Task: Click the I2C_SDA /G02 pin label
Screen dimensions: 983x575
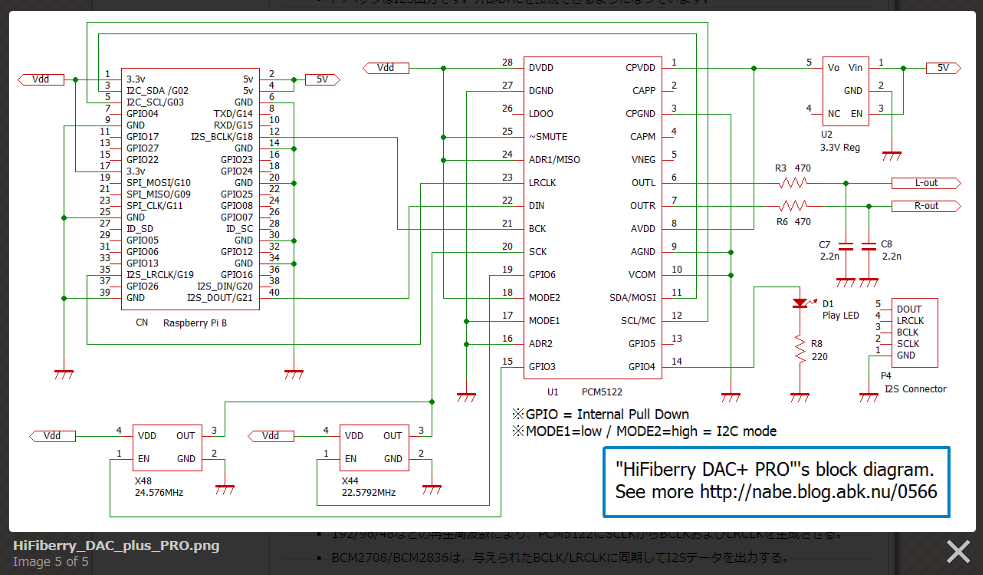Action: (x=157, y=91)
